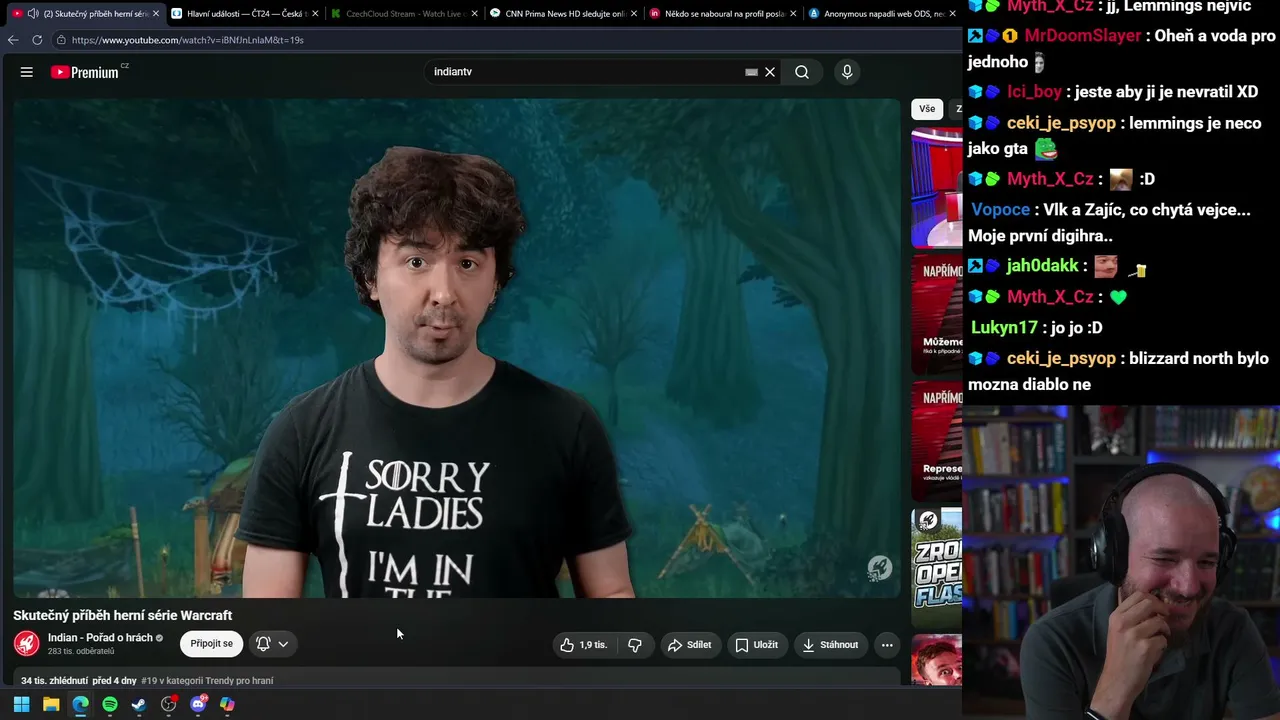The image size is (1280, 720).
Task: Open OBS Studio from the taskbar
Action: (169, 704)
